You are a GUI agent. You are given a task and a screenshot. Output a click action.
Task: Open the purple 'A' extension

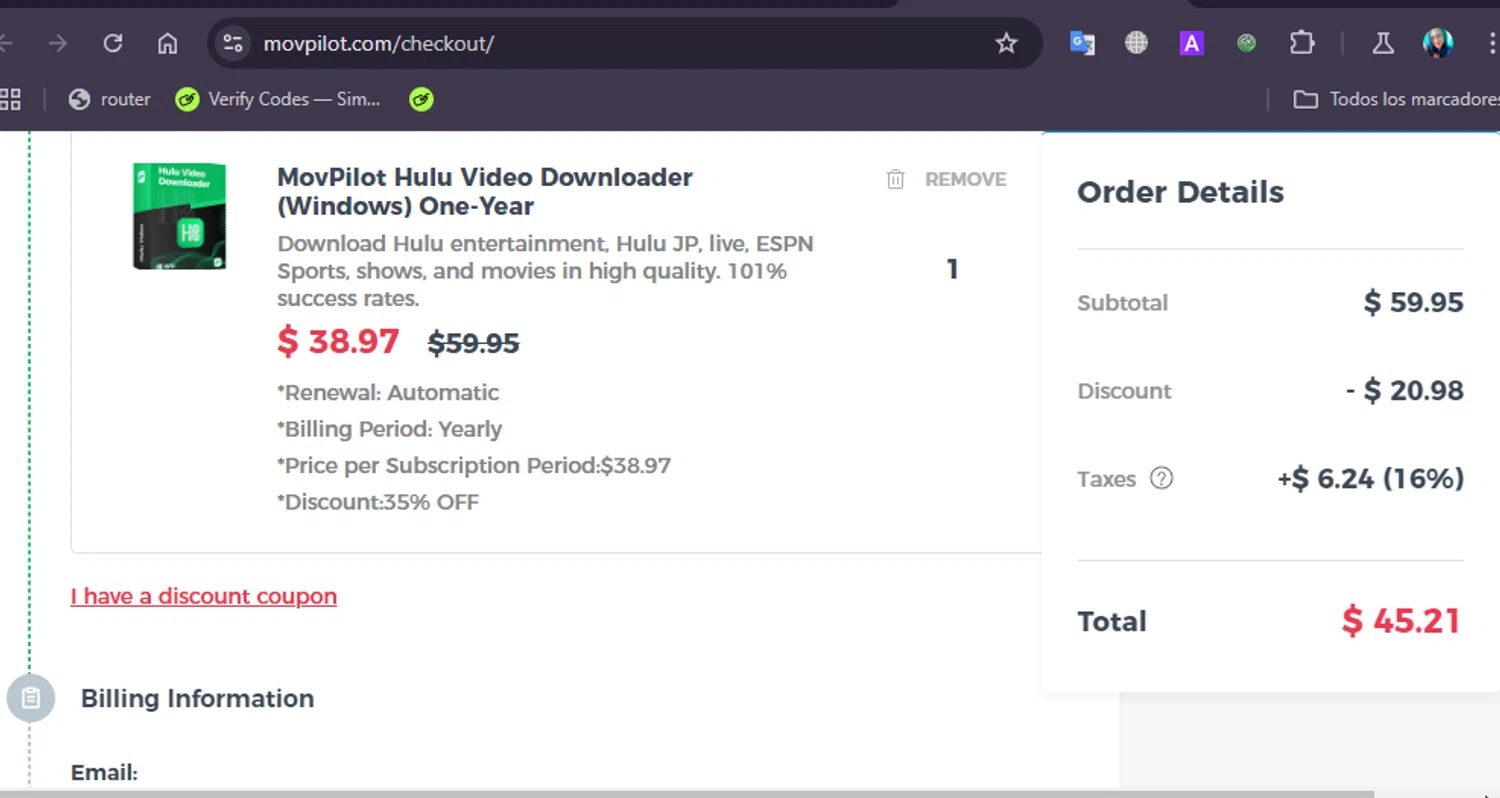coord(1191,43)
